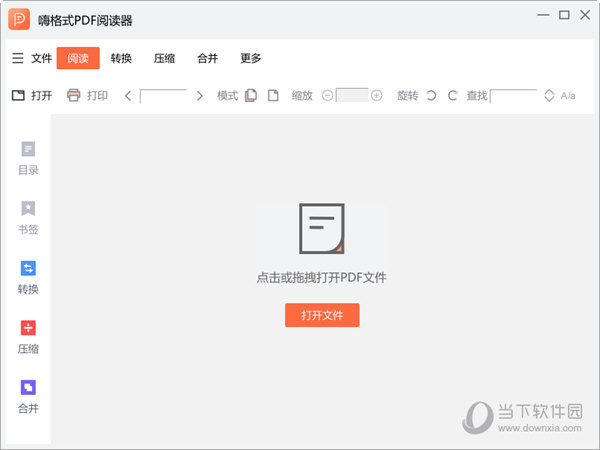Click the 嗨格式PDF app logo icon
This screenshot has width=600, height=450.
click(19, 19)
